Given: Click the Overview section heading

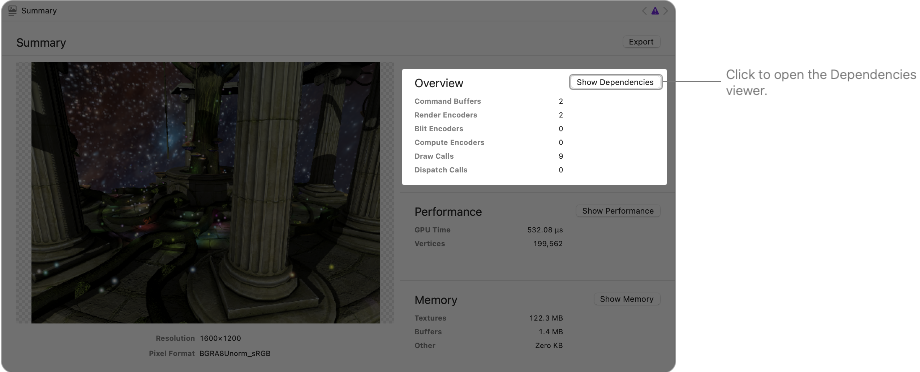Looking at the screenshot, I should (x=439, y=83).
